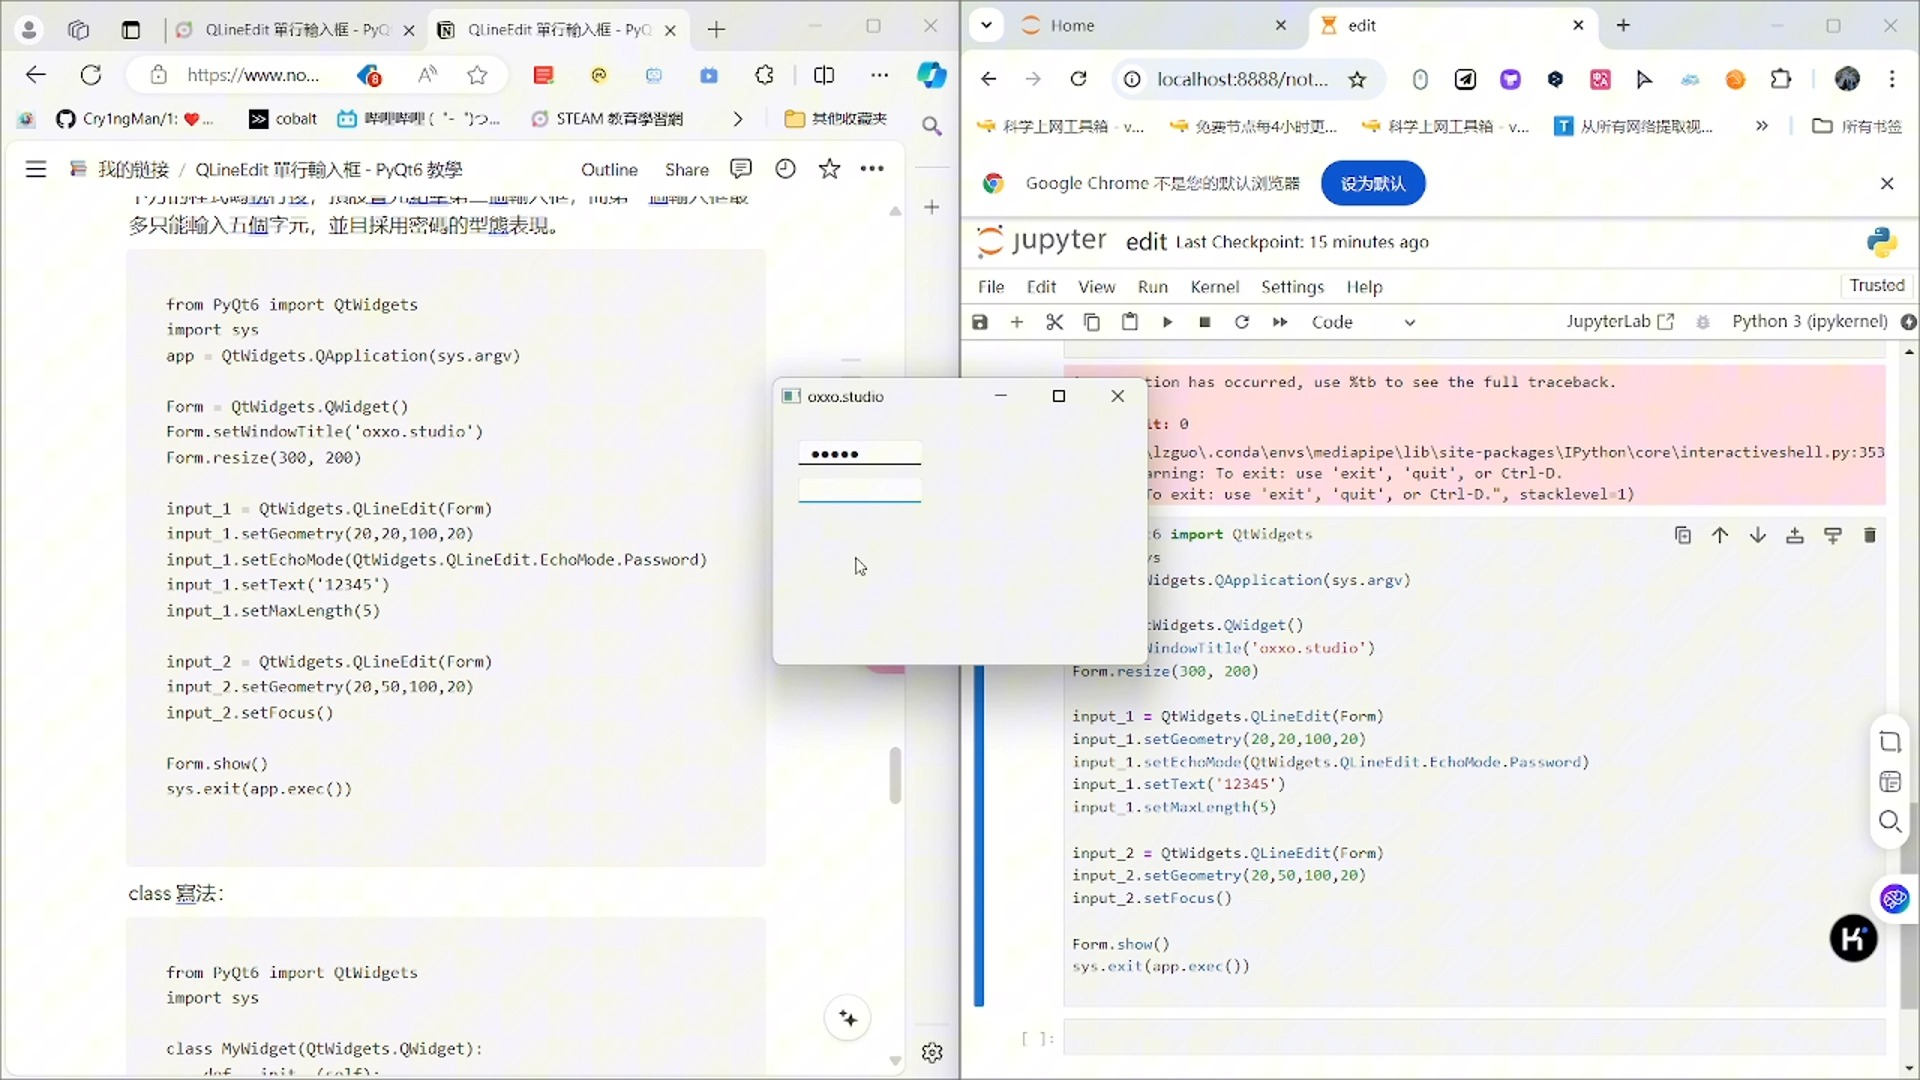Open comments on the Notion page
This screenshot has height=1080, width=1920.
(x=741, y=169)
